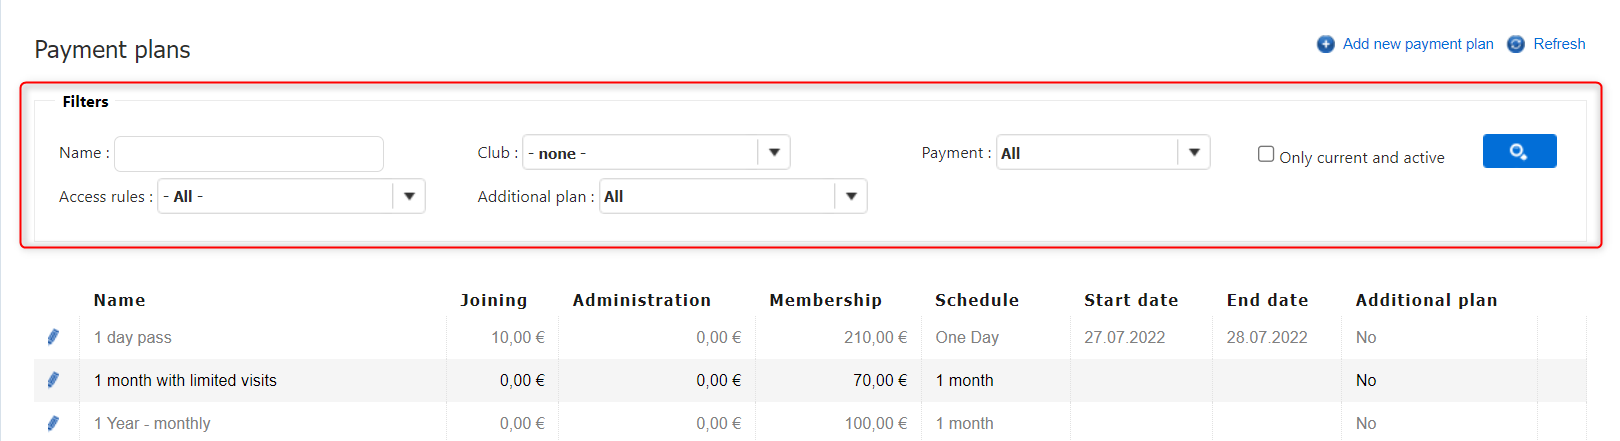
Task: Select the 1 month with limited visits row
Action: pos(185,380)
